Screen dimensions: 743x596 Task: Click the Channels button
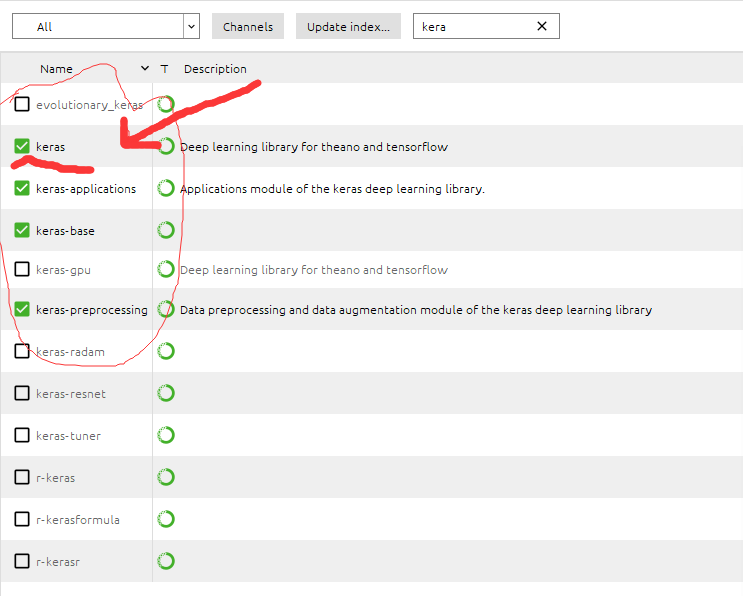[248, 27]
